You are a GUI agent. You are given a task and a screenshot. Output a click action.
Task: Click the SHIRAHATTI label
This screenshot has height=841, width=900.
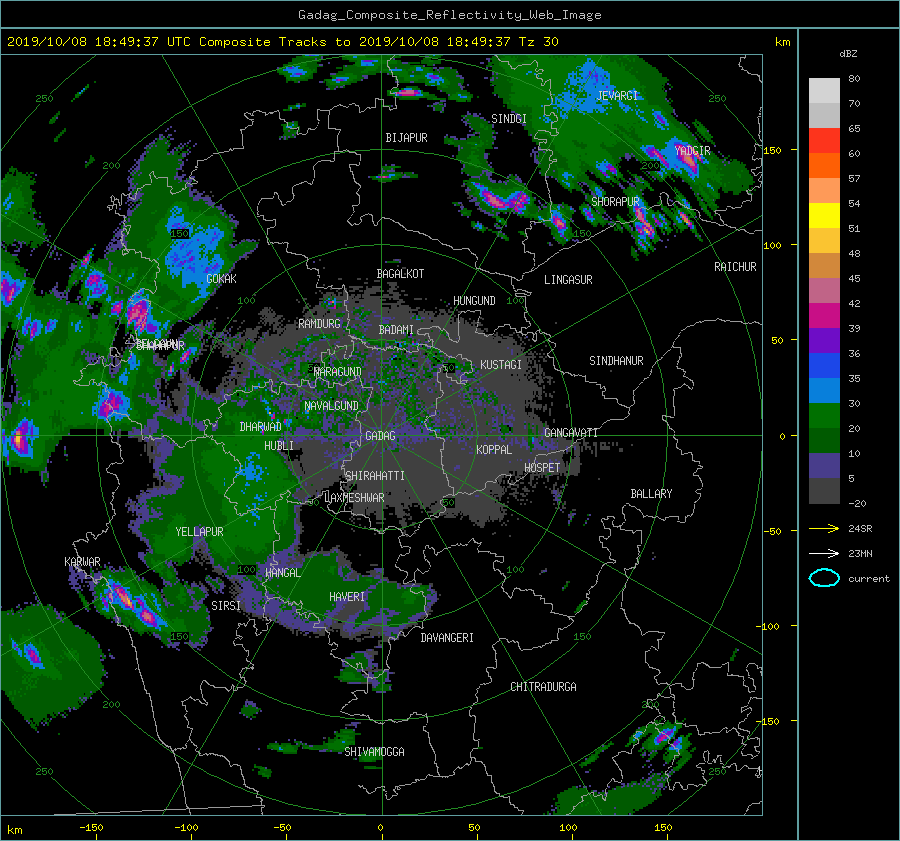pos(375,476)
